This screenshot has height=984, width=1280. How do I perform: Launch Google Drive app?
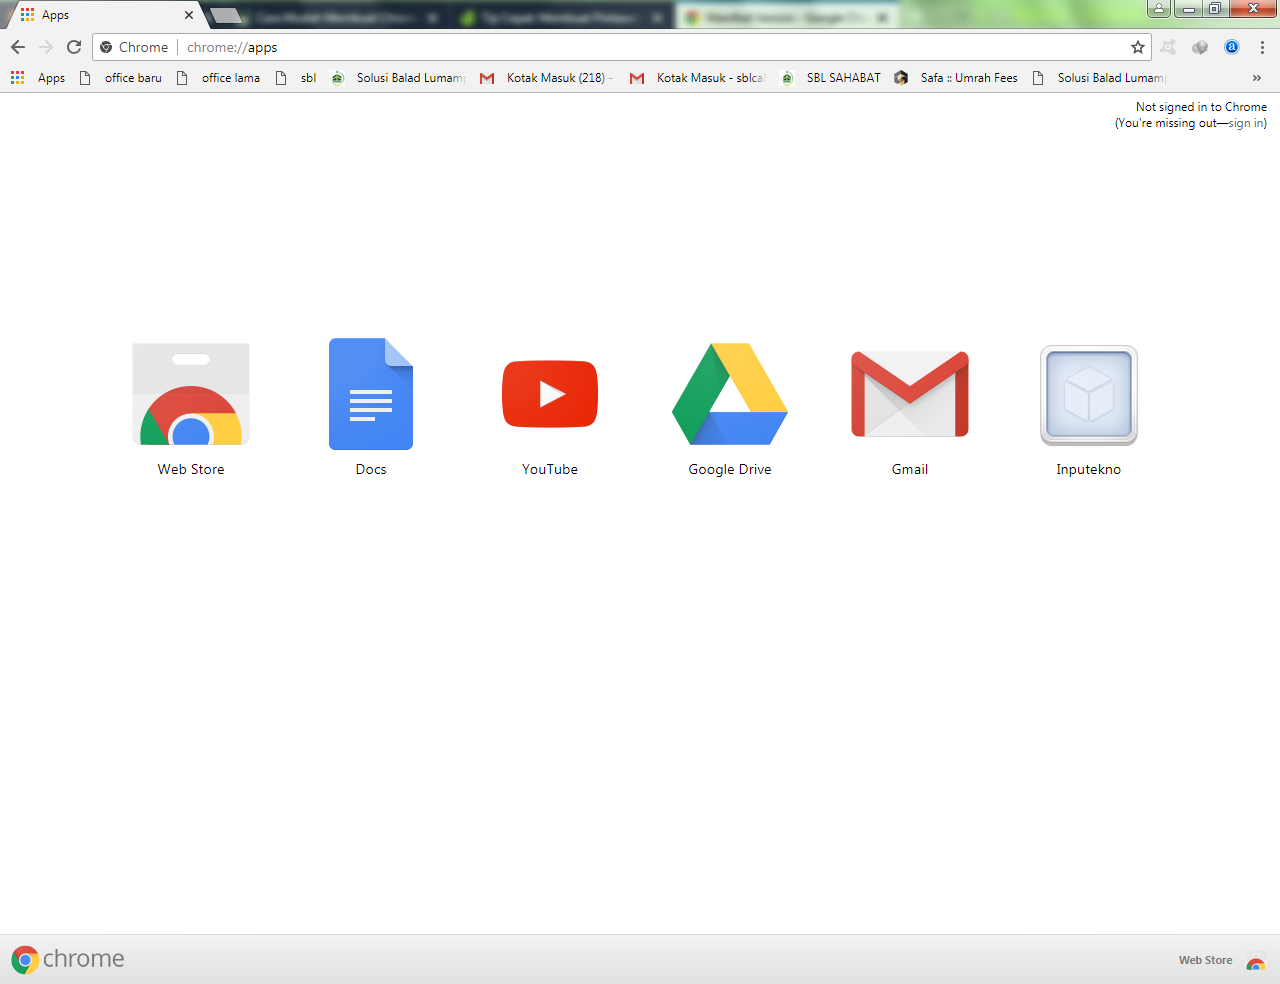(730, 394)
